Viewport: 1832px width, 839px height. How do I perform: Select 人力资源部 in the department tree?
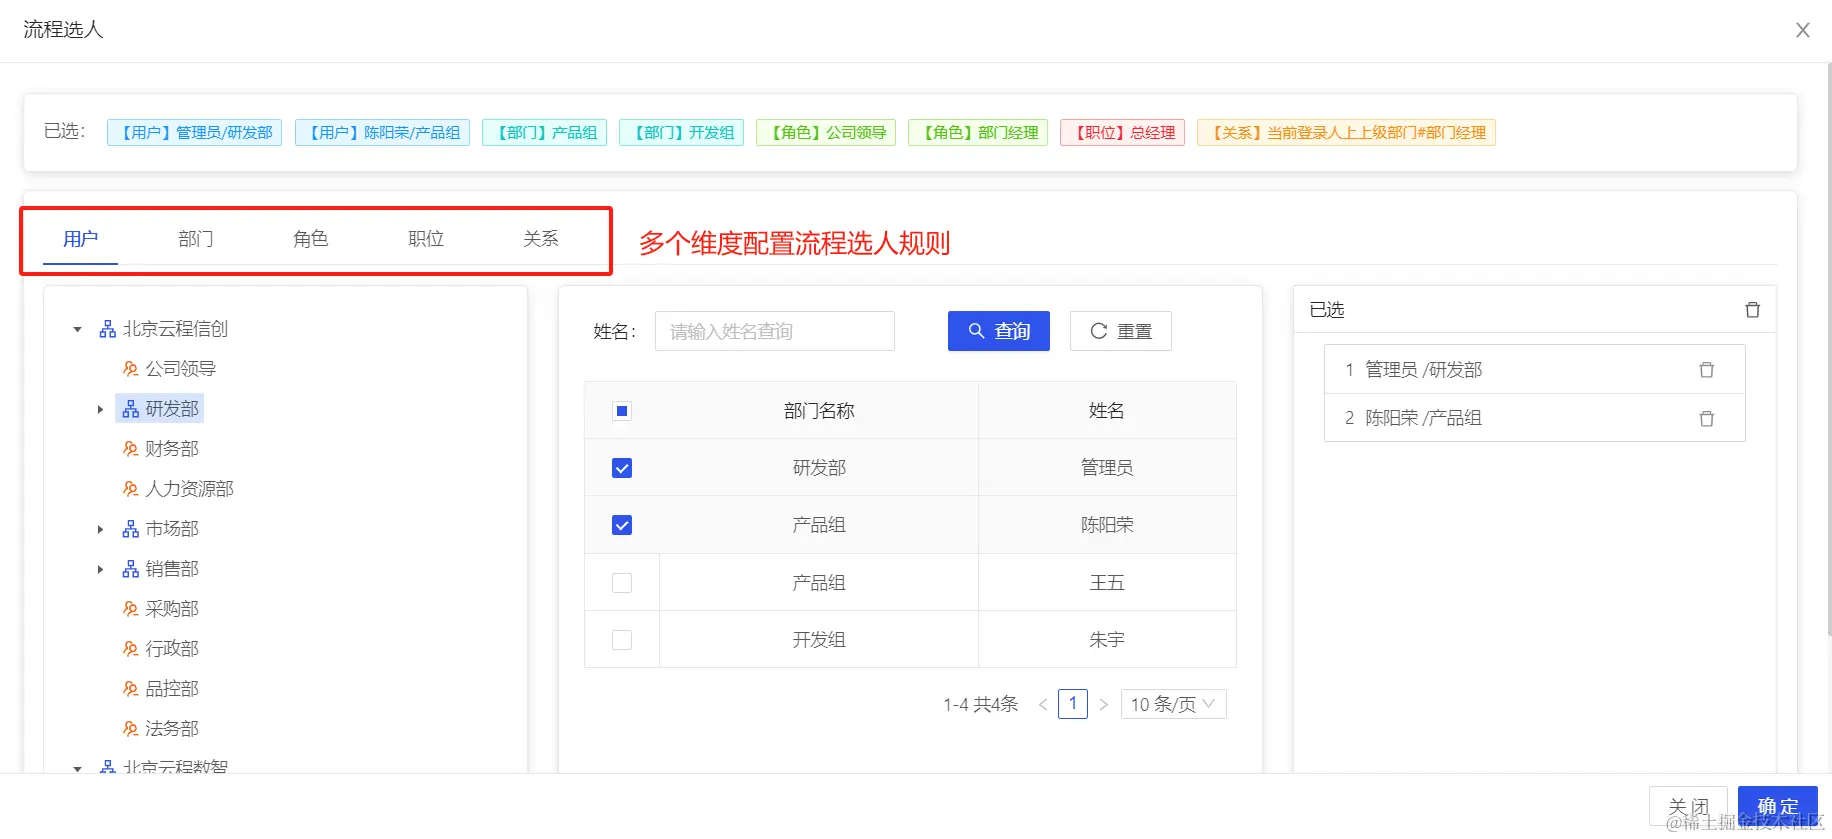189,489
